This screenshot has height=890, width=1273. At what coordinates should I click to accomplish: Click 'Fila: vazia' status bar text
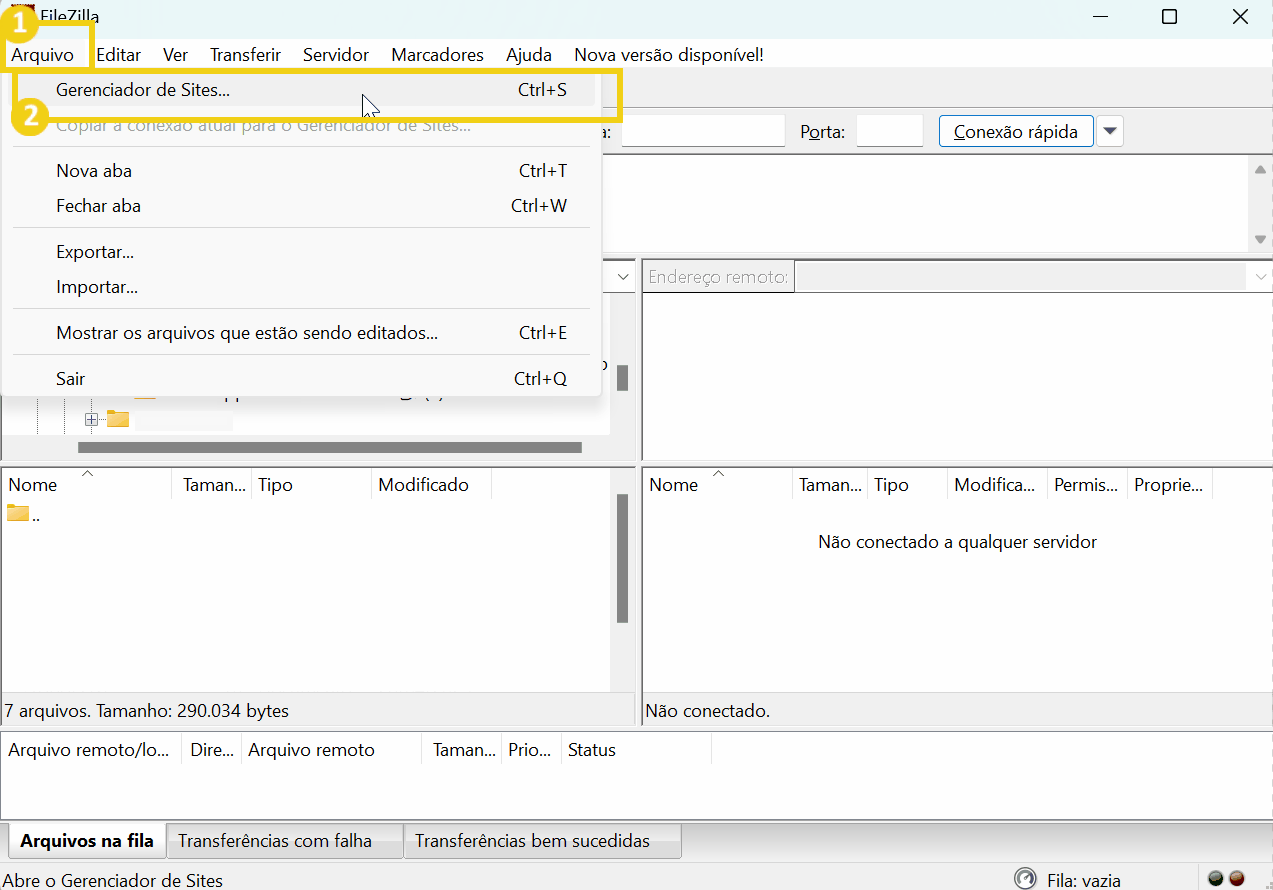tap(1084, 881)
